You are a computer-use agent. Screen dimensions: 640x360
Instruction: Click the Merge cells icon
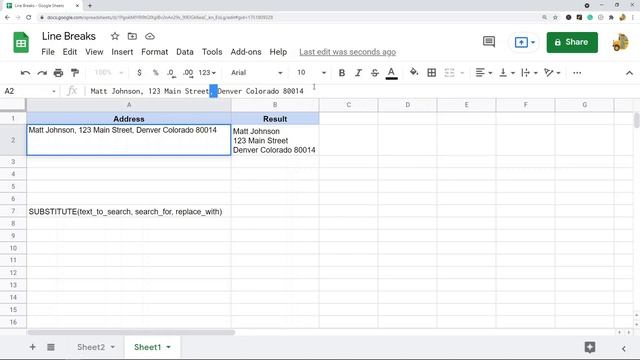coord(449,73)
